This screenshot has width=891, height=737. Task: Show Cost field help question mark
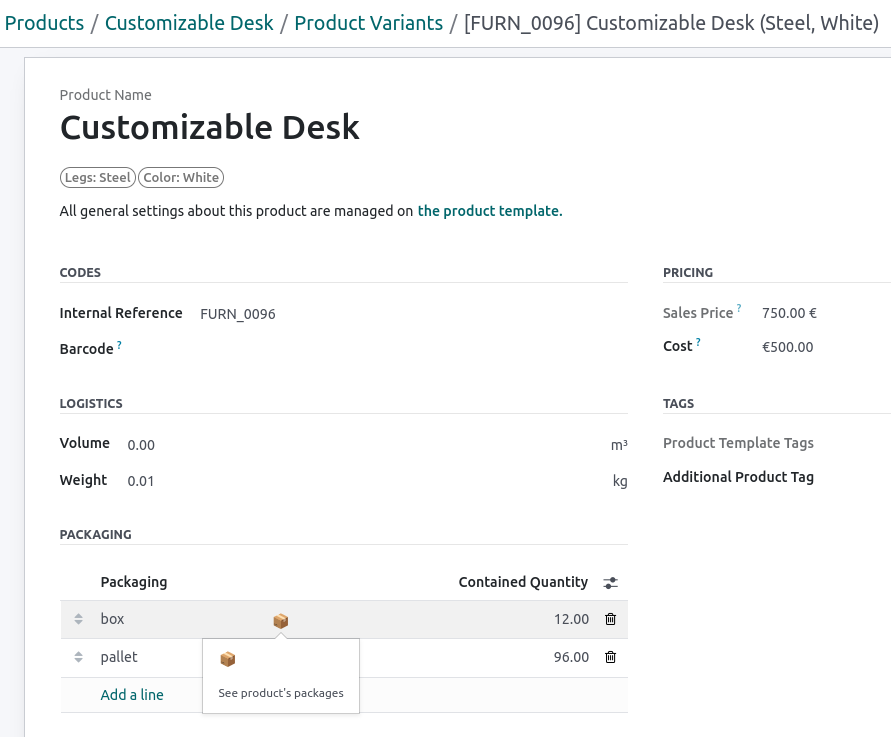[698, 343]
